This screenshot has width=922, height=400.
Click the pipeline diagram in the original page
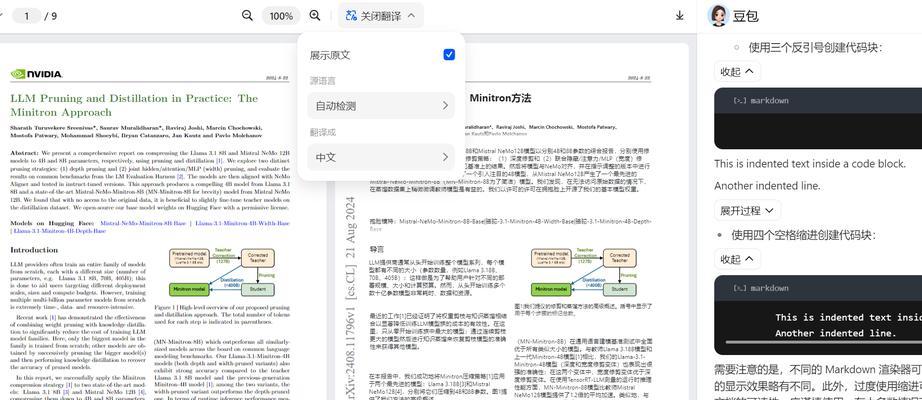[x=222, y=273]
